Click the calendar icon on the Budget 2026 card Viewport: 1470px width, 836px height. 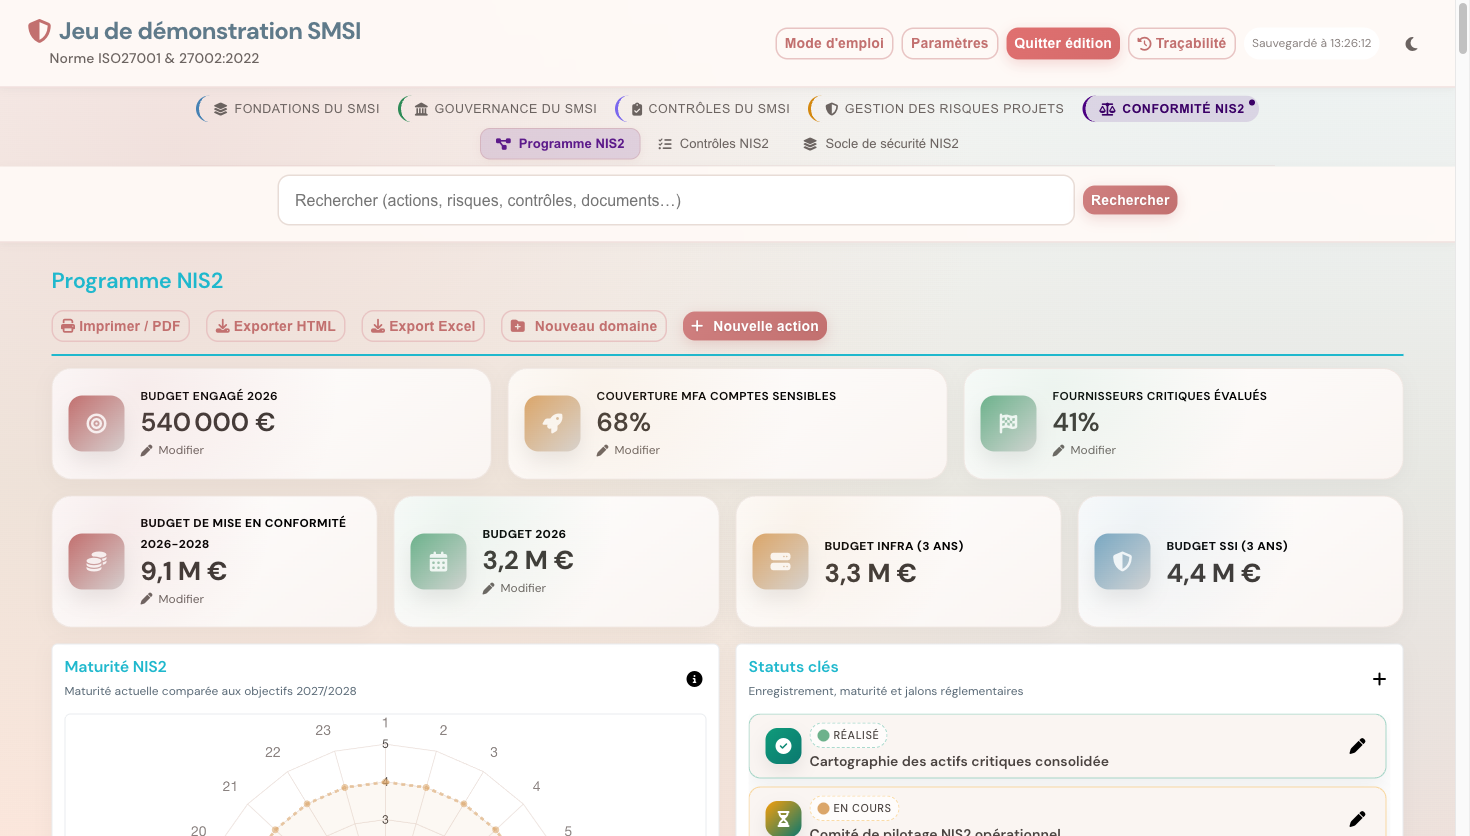coord(438,561)
